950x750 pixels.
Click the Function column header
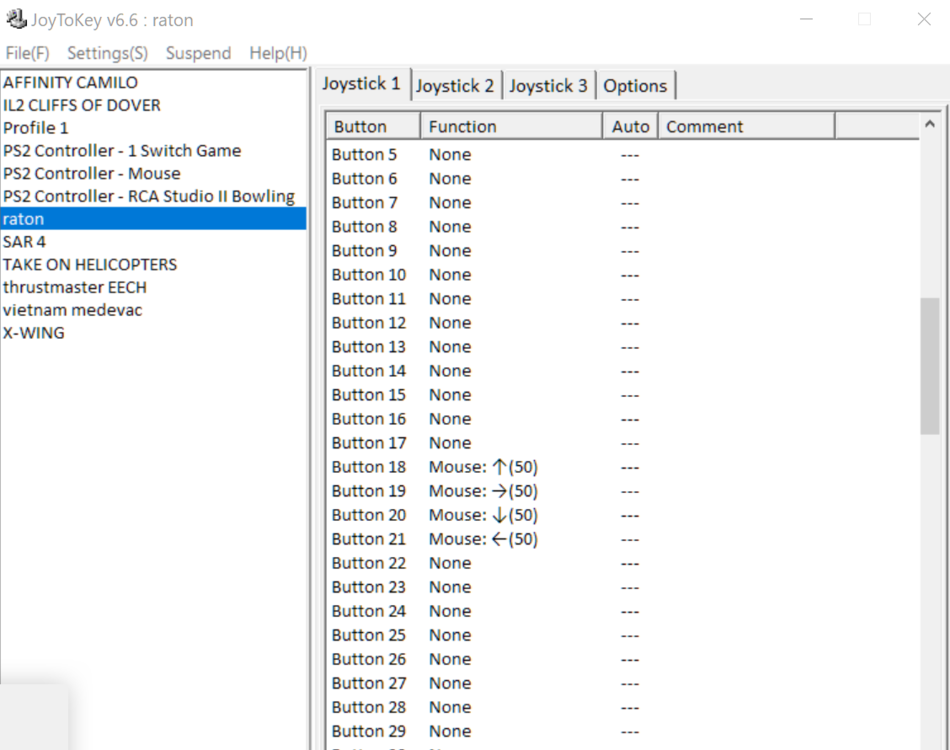[511, 126]
